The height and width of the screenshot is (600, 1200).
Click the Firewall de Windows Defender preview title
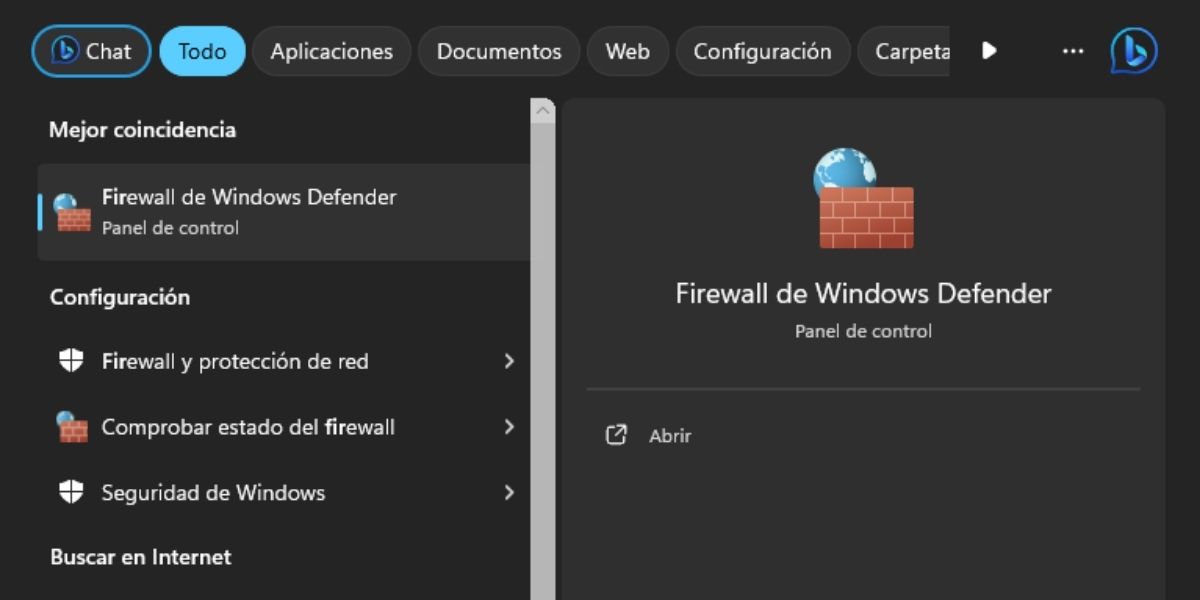tap(863, 294)
